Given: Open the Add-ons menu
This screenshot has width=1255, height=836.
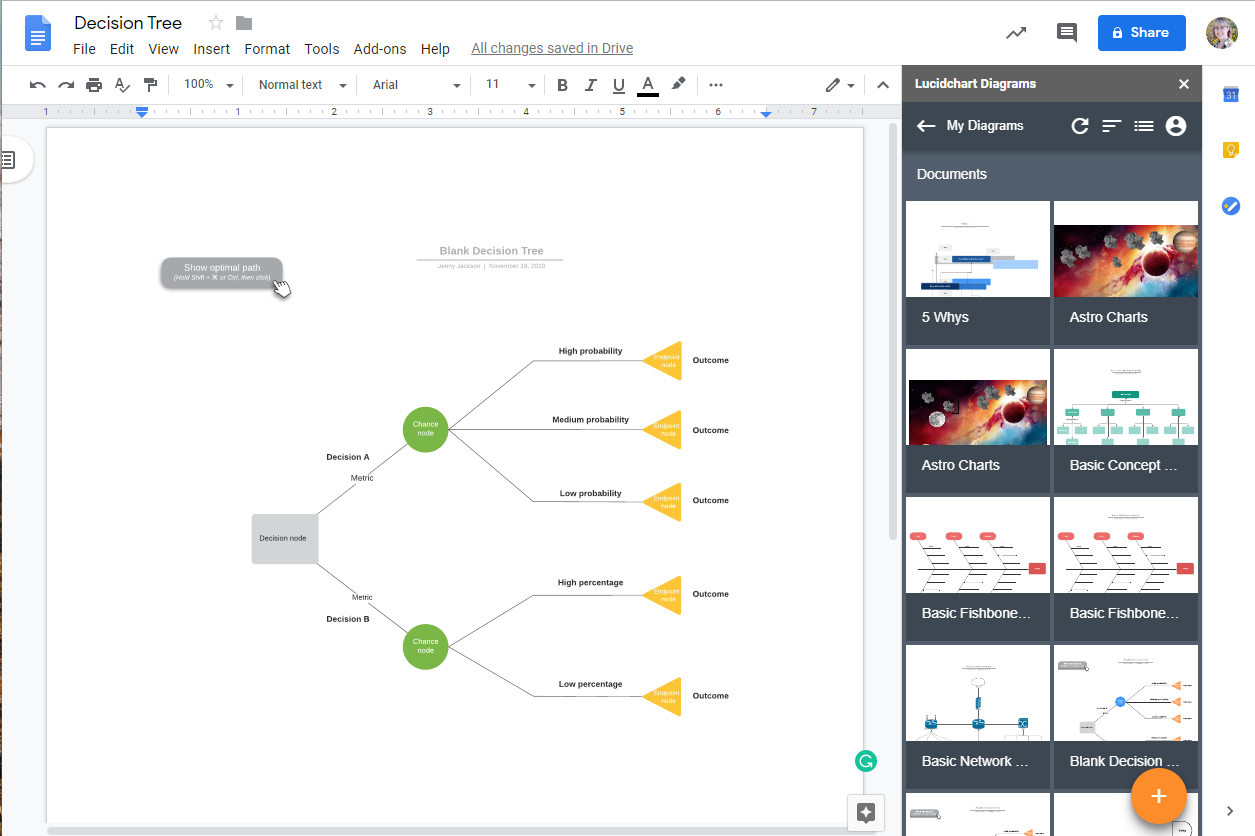Looking at the screenshot, I should pyautogui.click(x=380, y=49).
